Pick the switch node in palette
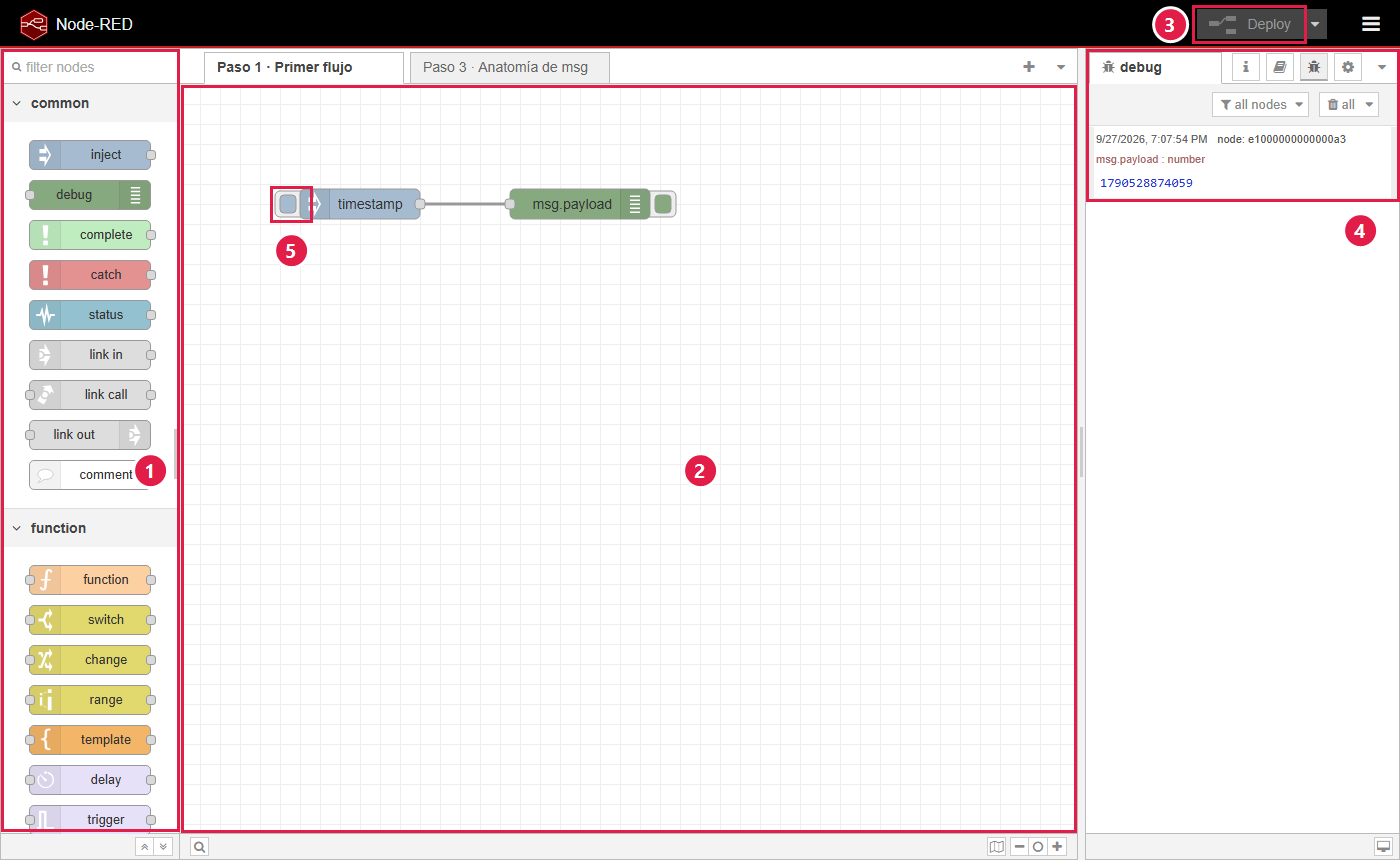Viewport: 1400px width, 860px height. coord(90,620)
